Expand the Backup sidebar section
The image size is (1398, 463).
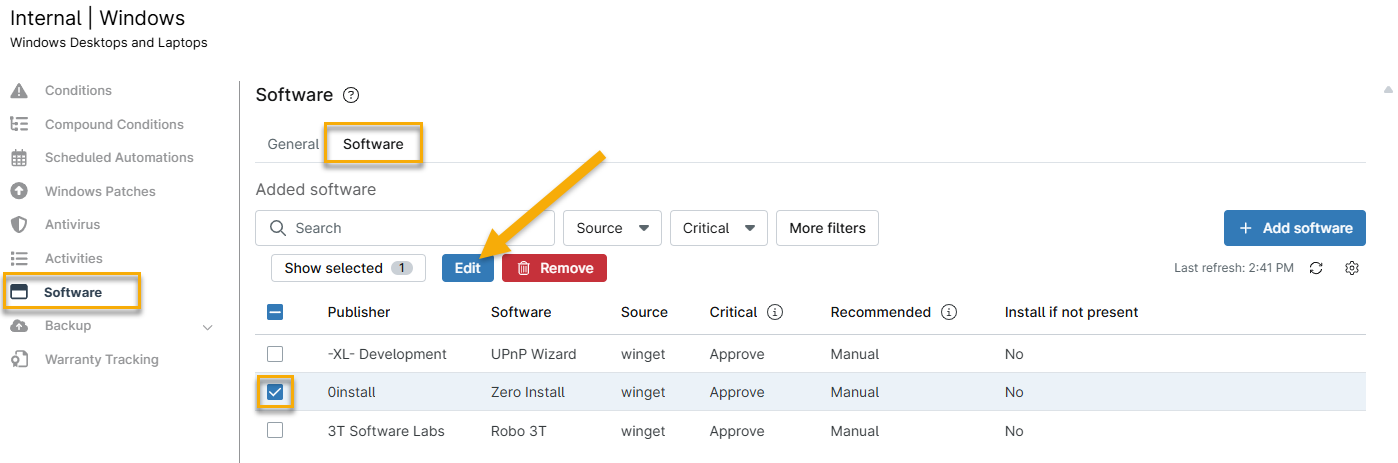point(208,326)
